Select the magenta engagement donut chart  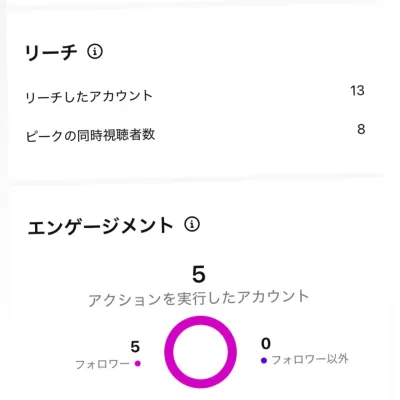(200, 352)
